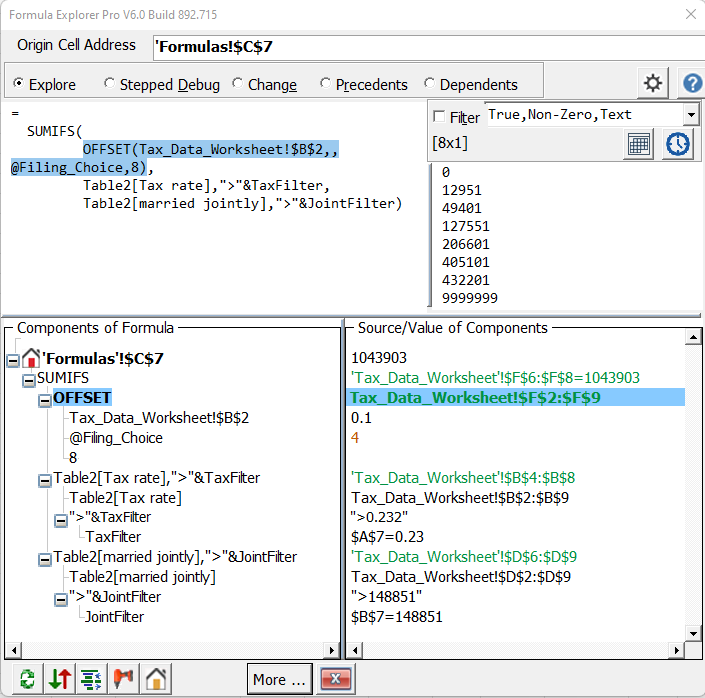The height and width of the screenshot is (698, 705).
Task: Click right scroll arrow of Components panel
Action: pyautogui.click(x=332, y=650)
